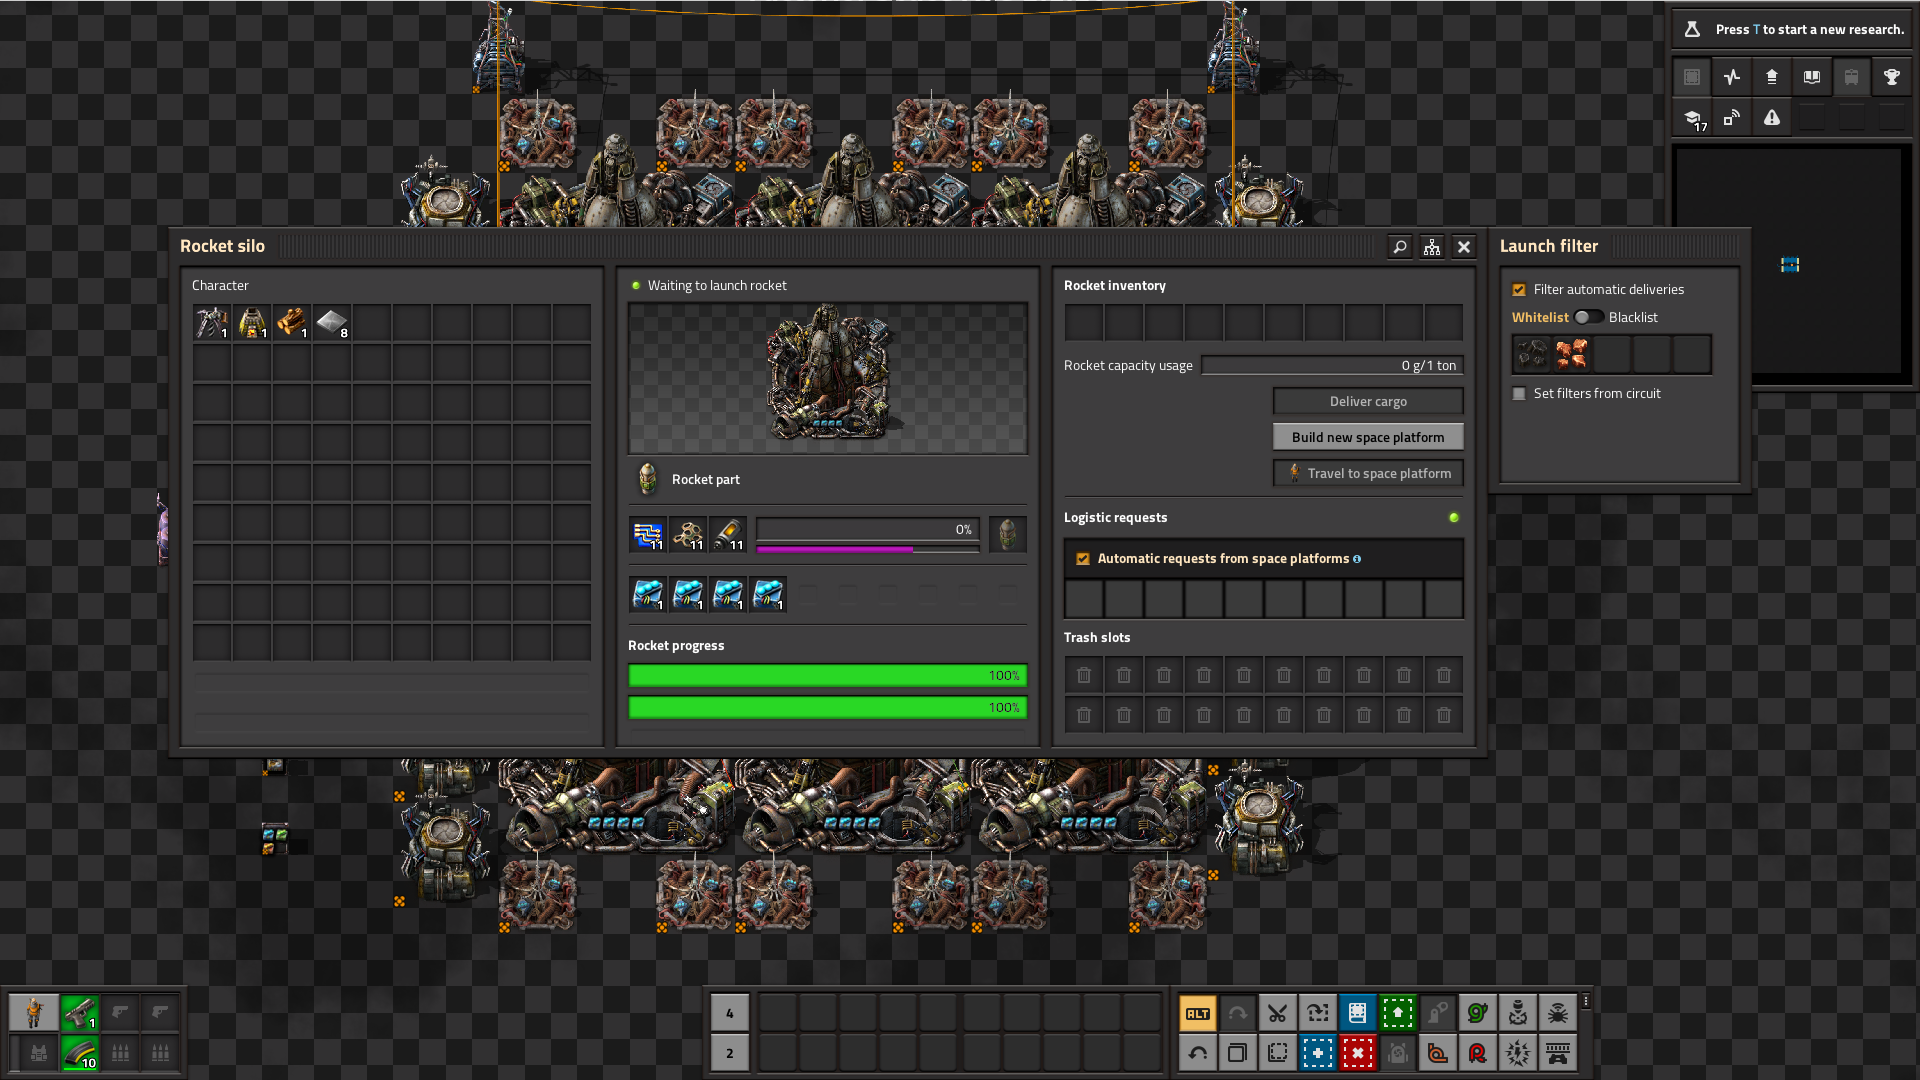The image size is (1920, 1080).
Task: Give green wire shortcut
Action: click(1478, 1013)
